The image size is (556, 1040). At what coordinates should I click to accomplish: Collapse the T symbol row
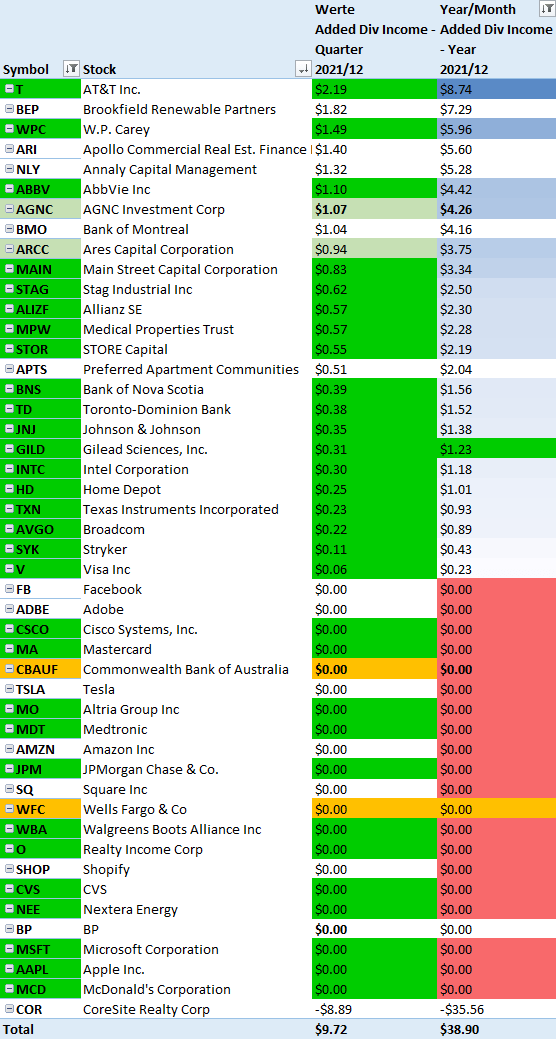9,89
